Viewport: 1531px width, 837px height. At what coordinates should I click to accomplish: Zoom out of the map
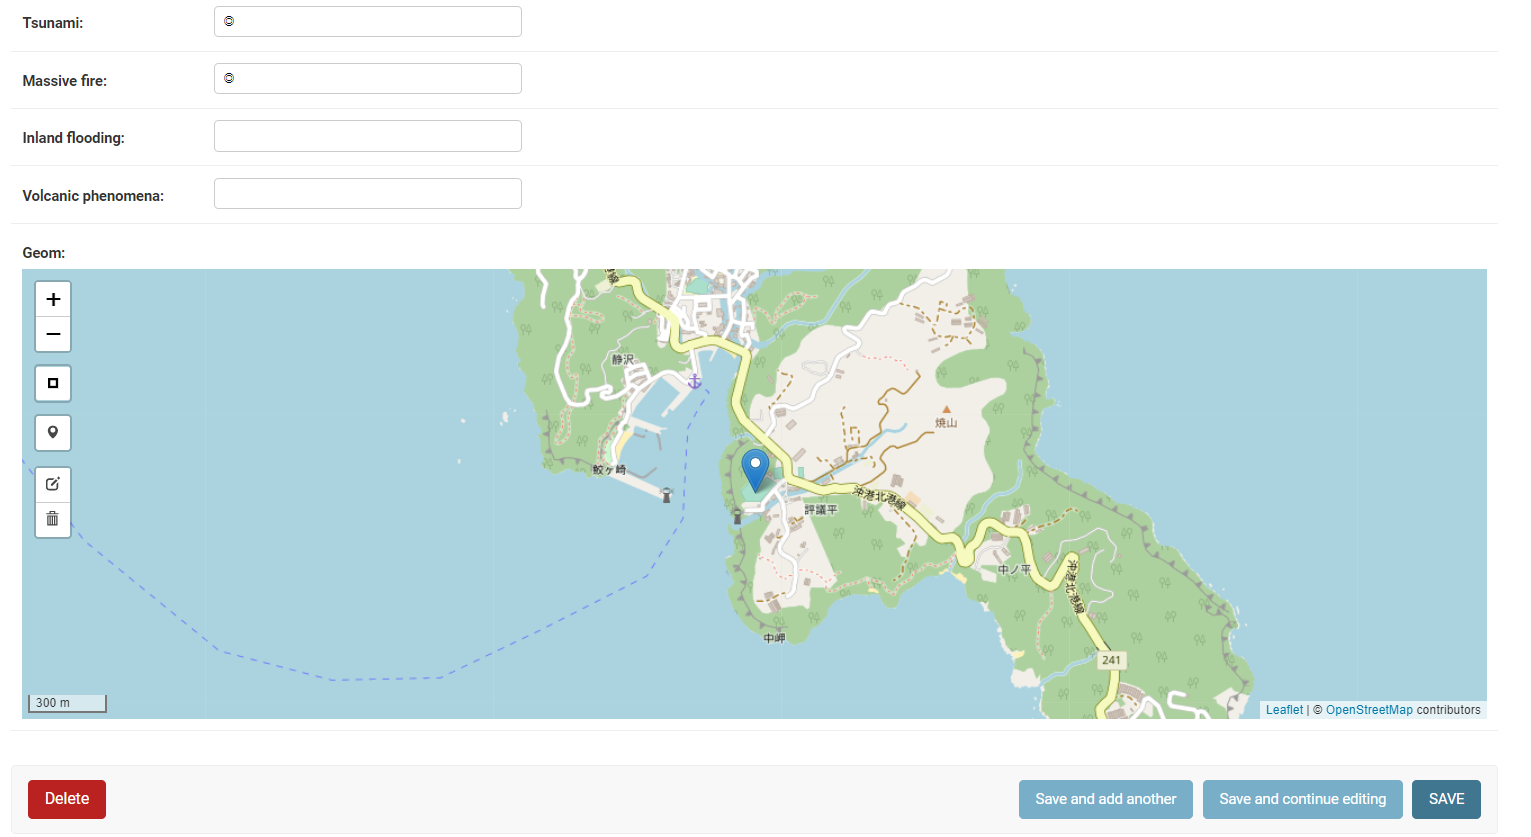53,334
